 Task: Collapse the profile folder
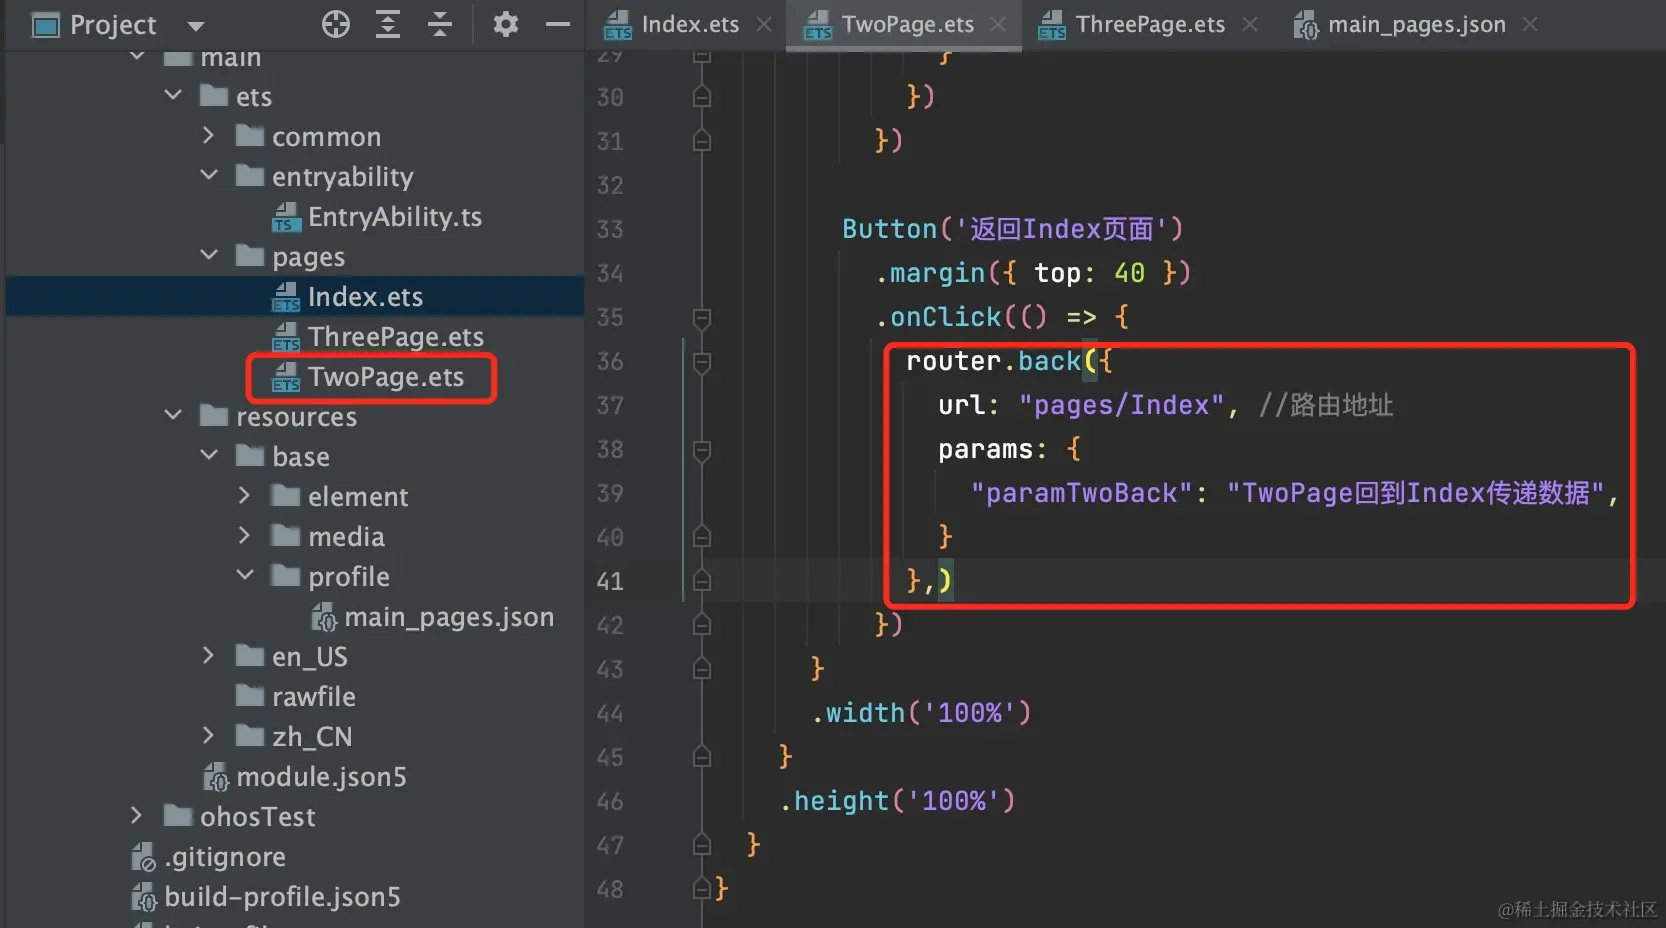tap(245, 575)
